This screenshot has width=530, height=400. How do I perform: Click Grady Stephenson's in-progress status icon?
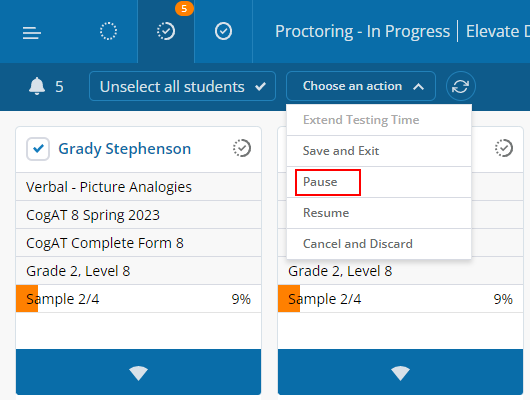click(242, 148)
